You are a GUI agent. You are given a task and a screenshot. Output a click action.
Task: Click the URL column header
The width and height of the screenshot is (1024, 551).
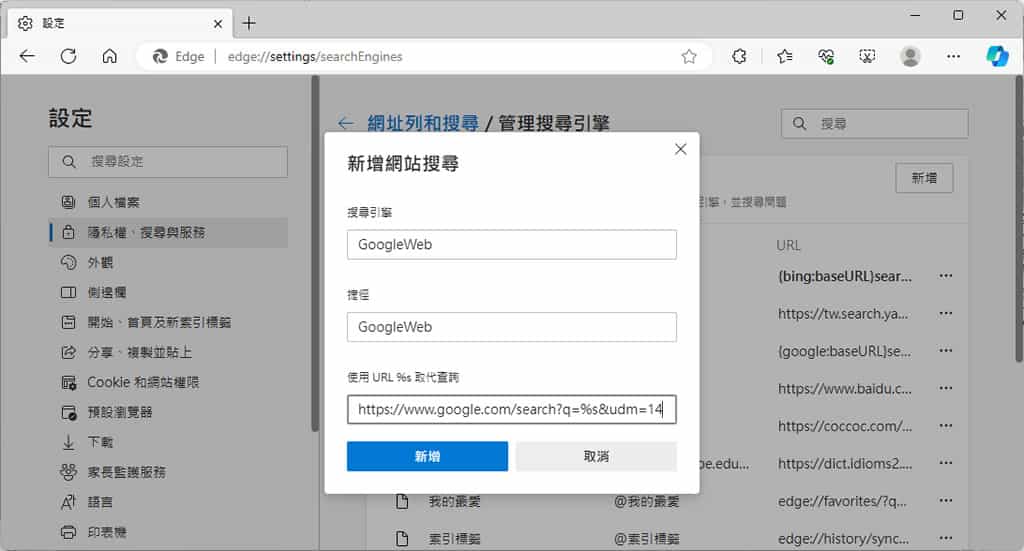(x=788, y=245)
